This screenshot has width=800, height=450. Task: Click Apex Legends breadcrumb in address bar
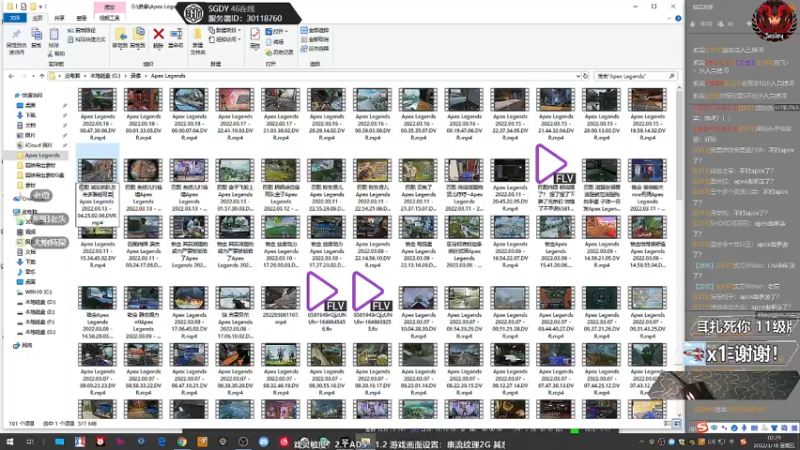click(x=168, y=76)
